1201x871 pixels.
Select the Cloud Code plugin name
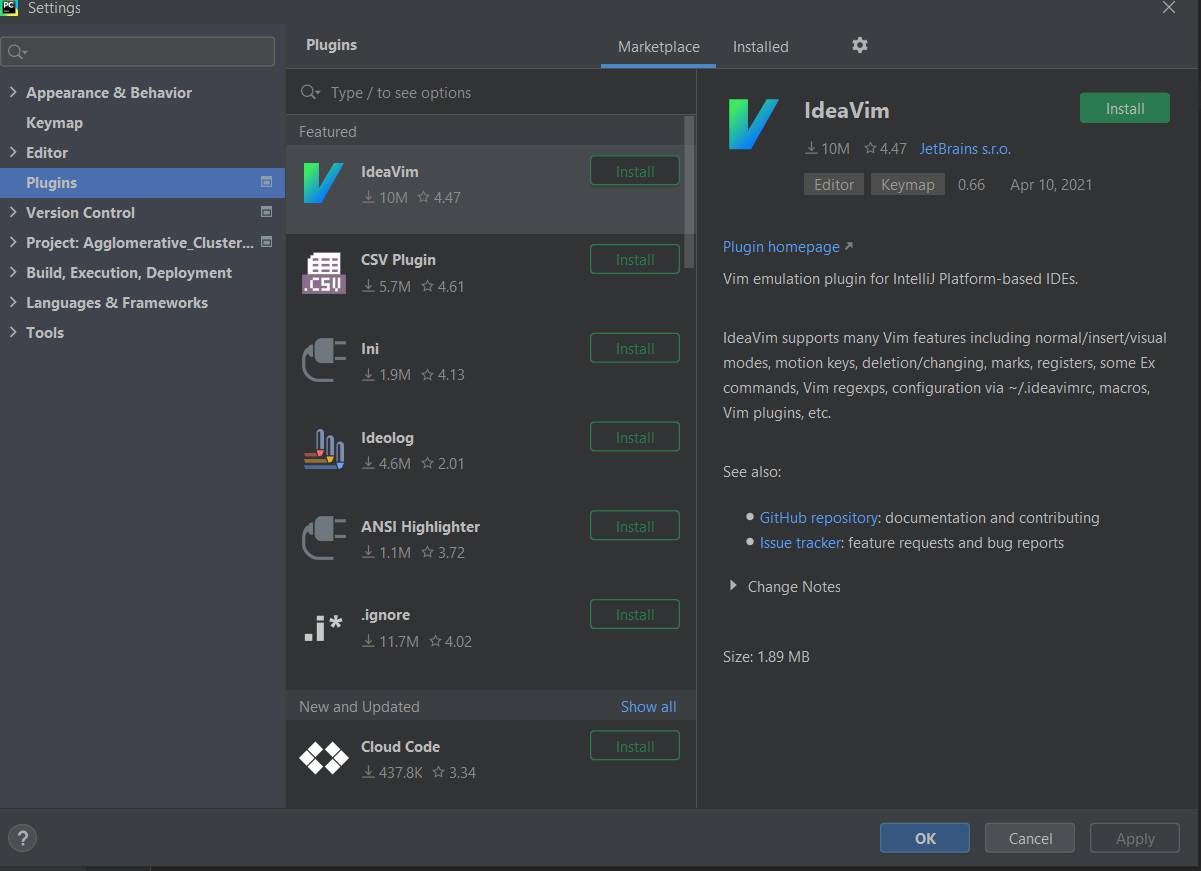(x=400, y=746)
